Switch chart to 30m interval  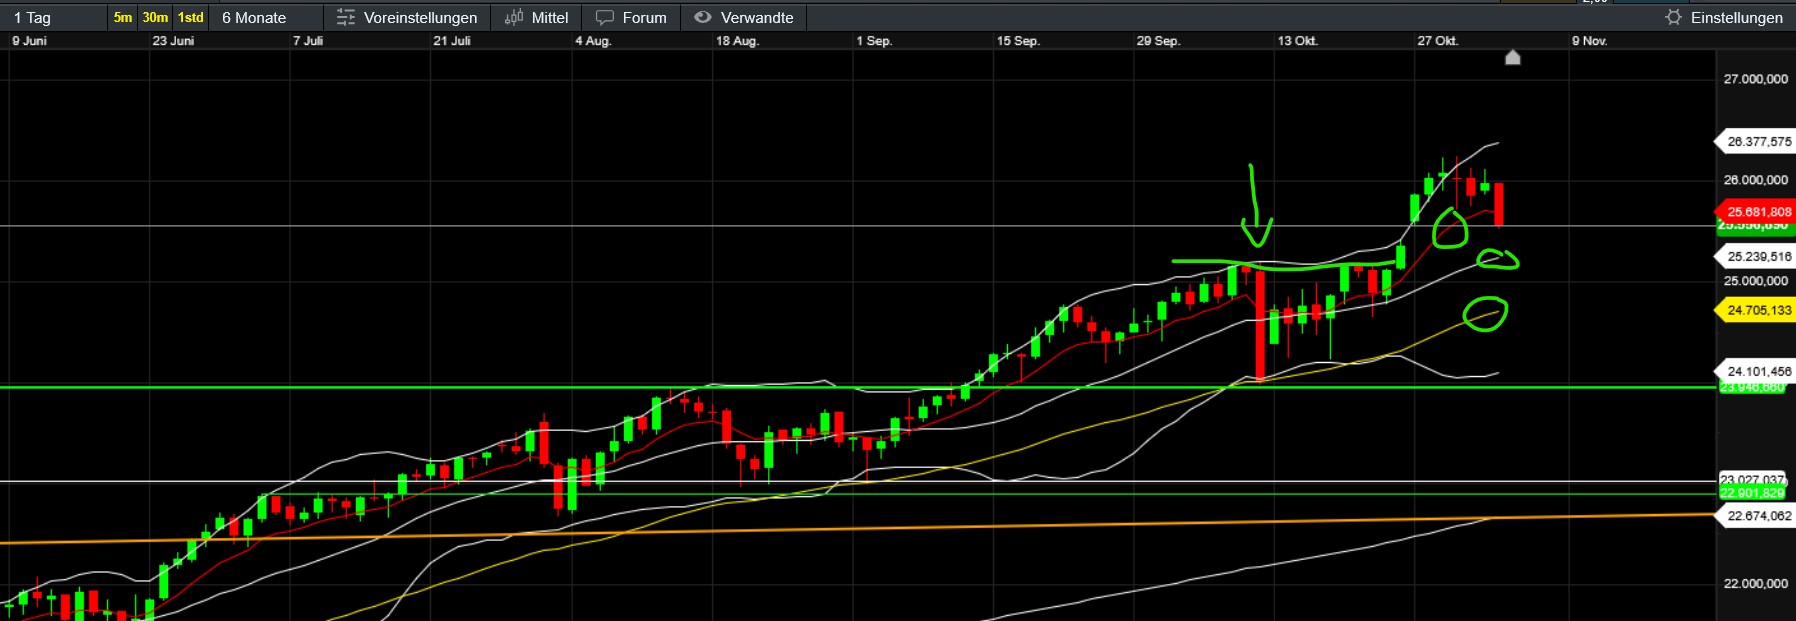[155, 17]
